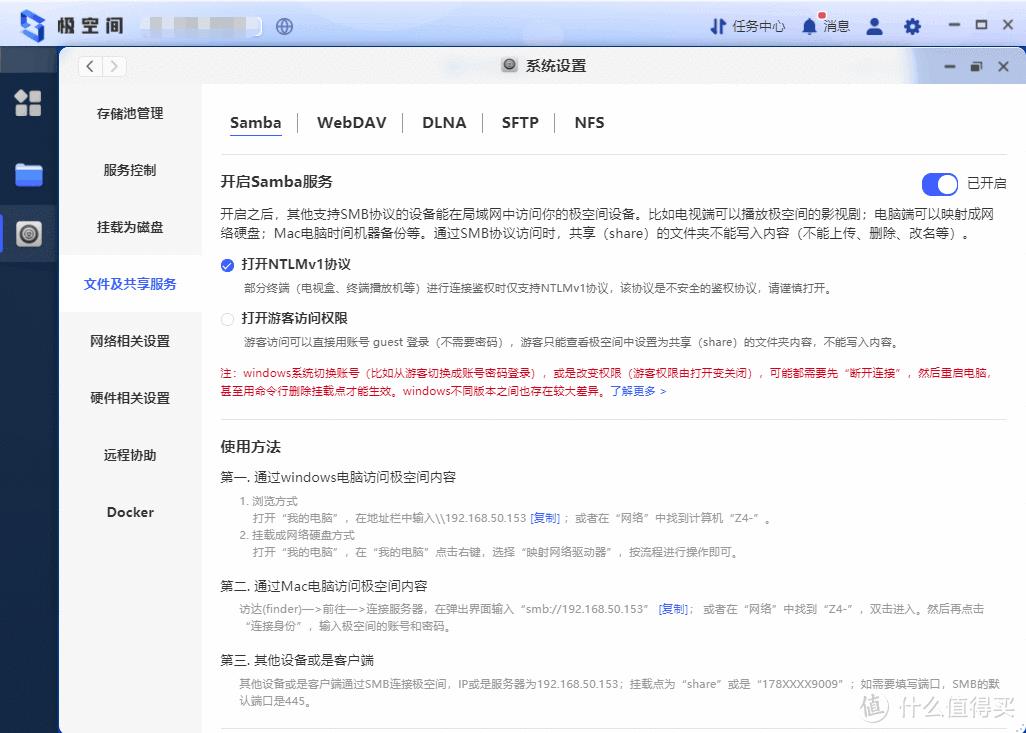1026x733 pixels.
Task: Open the app grid sidebar icon
Action: tap(28, 103)
